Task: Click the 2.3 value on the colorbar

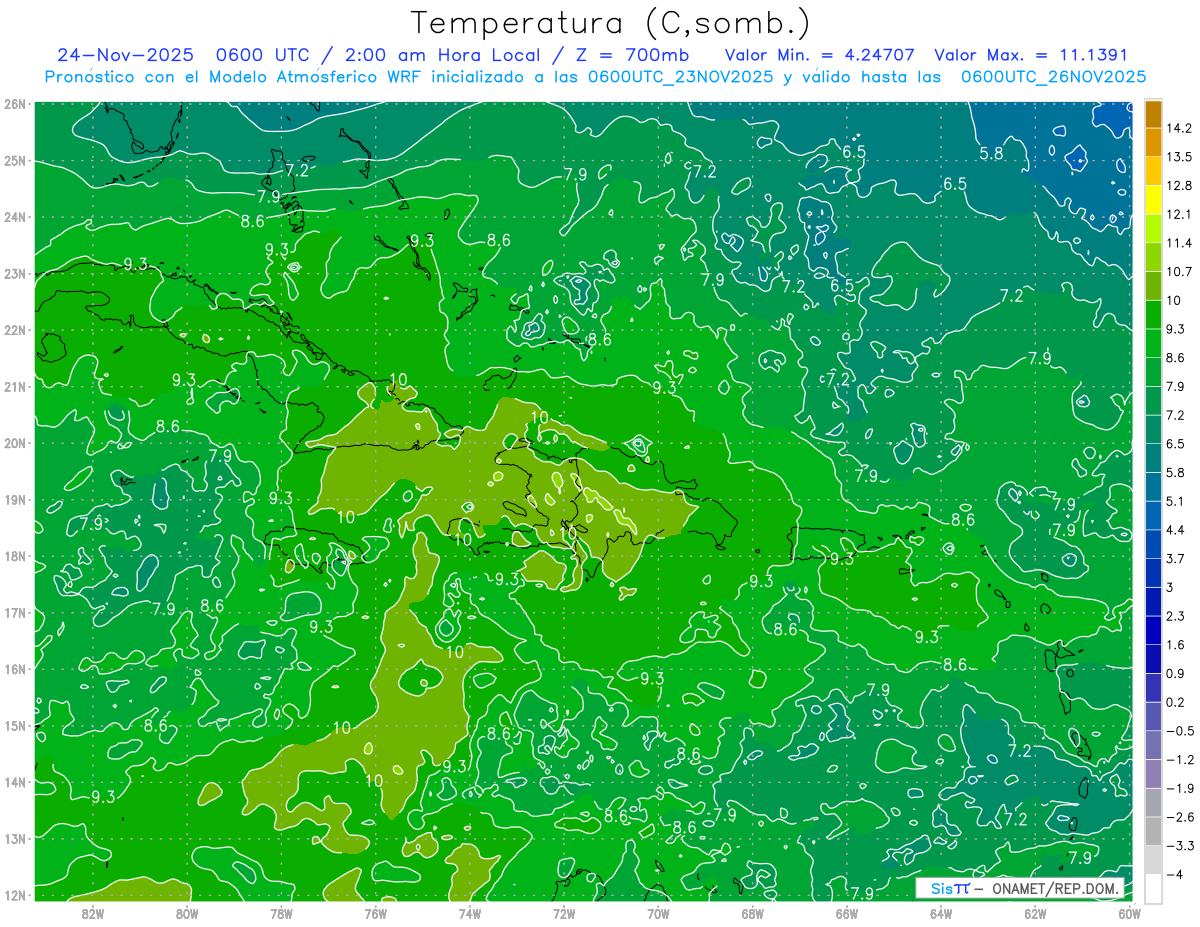Action: 1175,616
